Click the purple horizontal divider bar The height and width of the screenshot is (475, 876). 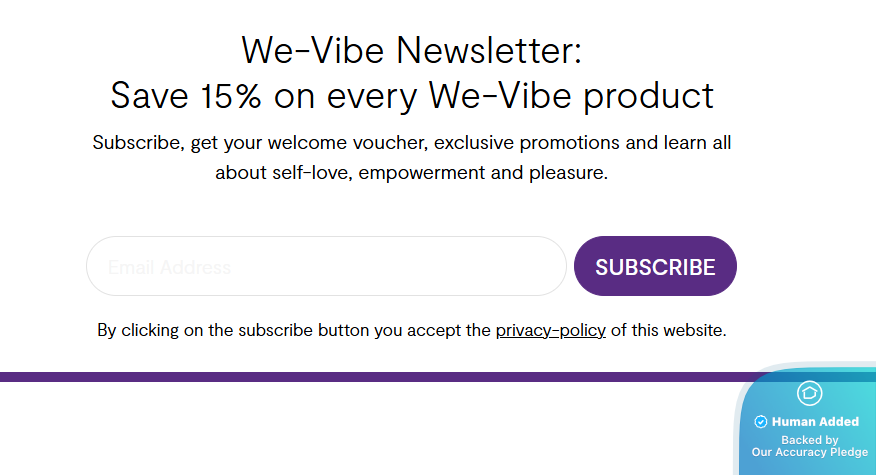tap(370, 377)
